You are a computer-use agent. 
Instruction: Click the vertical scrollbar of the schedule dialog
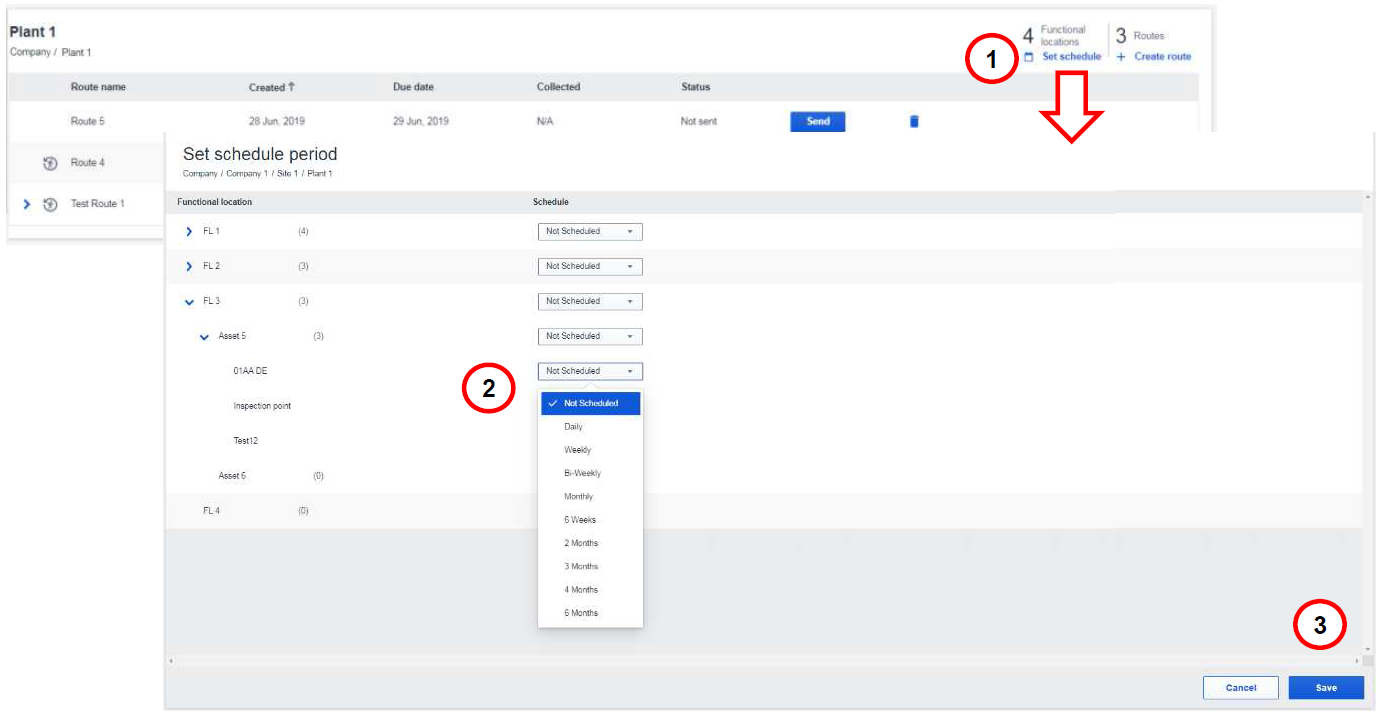[1368, 424]
